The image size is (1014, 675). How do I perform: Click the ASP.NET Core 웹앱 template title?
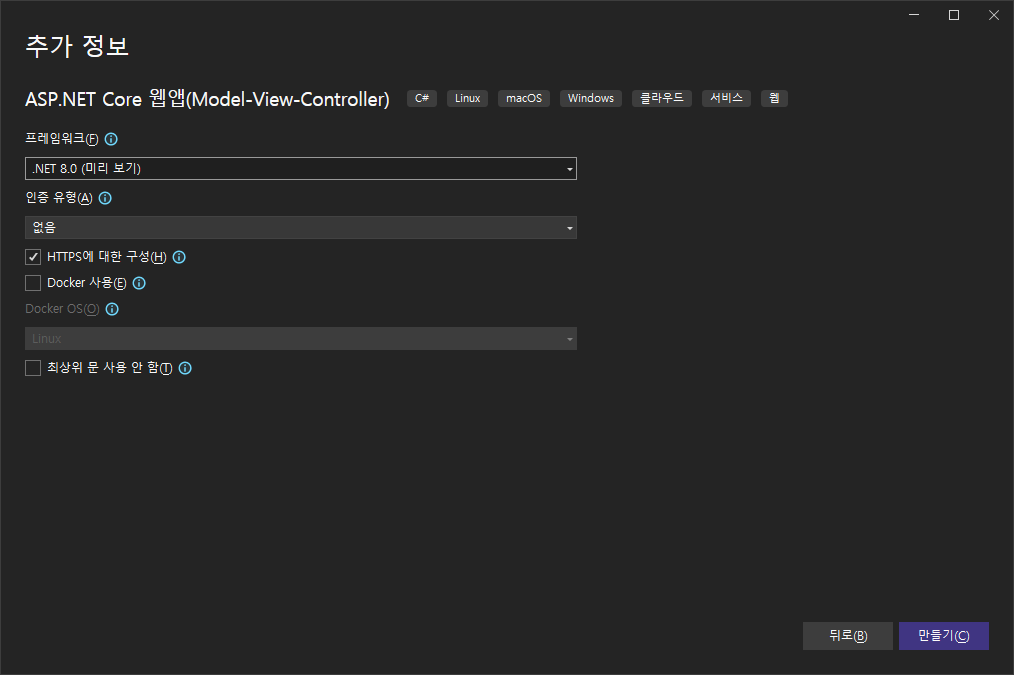click(x=207, y=98)
